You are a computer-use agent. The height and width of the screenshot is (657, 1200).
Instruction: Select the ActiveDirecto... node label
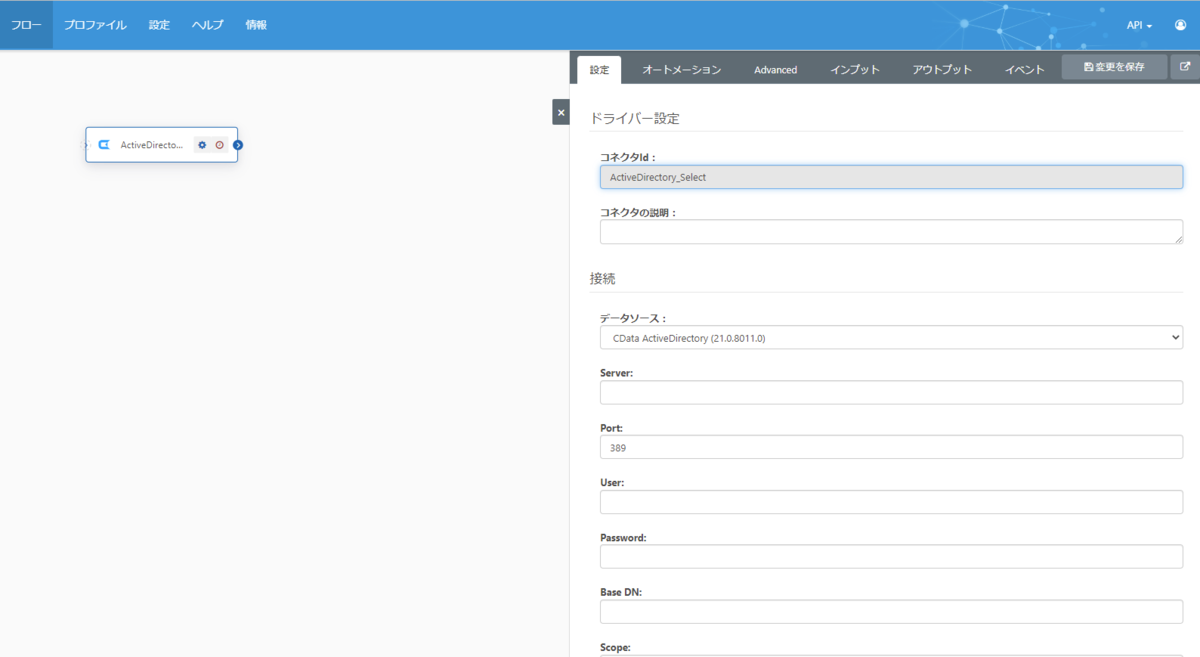pyautogui.click(x=152, y=145)
